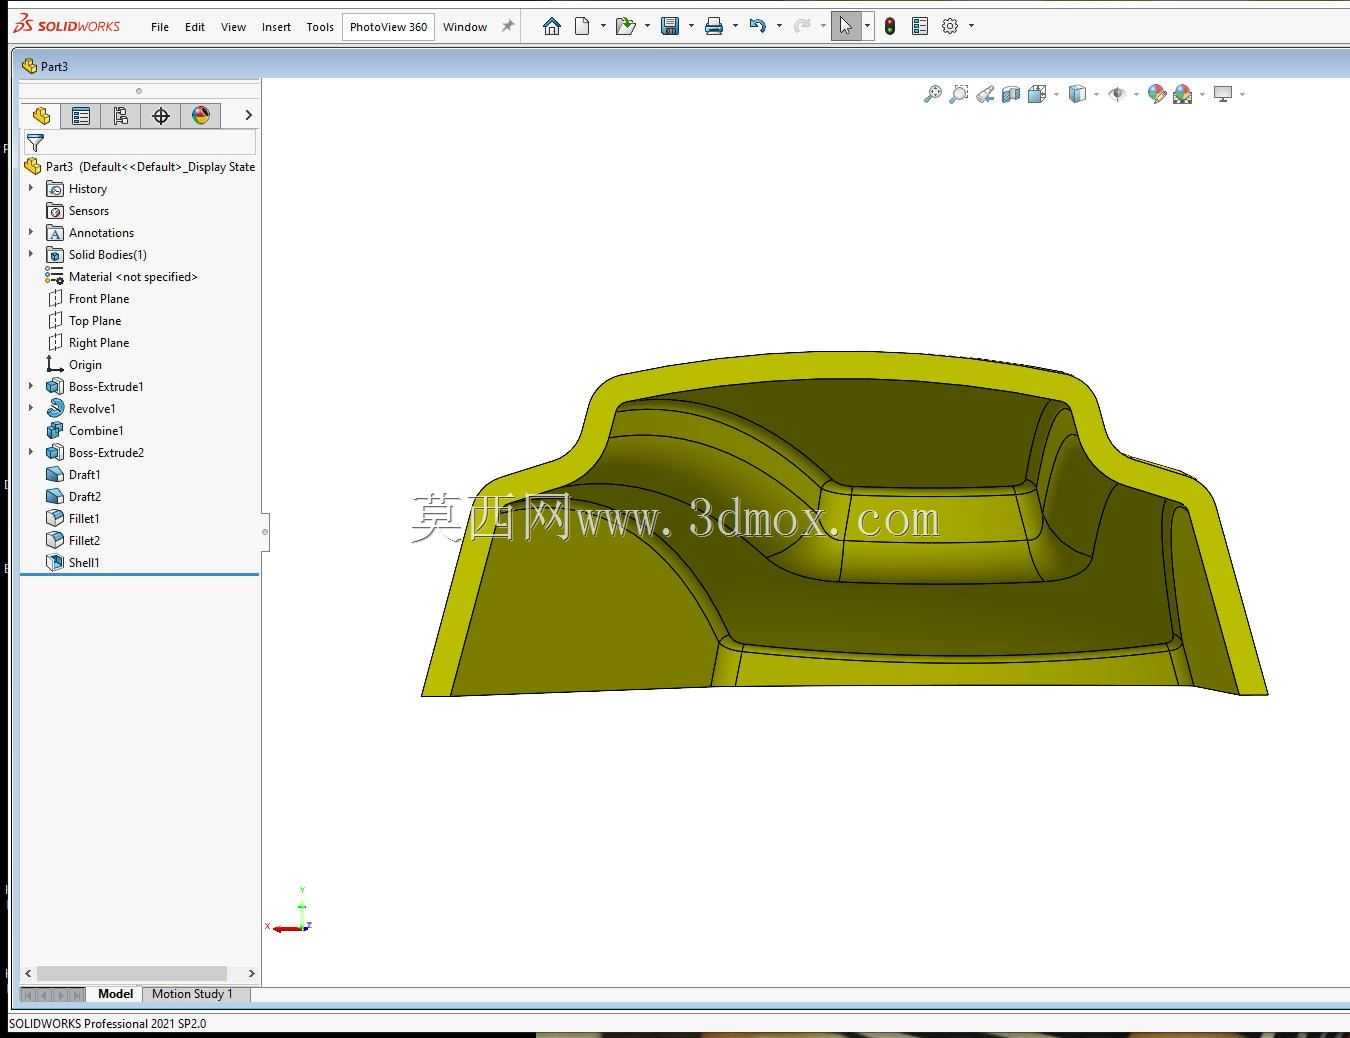Click Previous View icon

click(985, 94)
